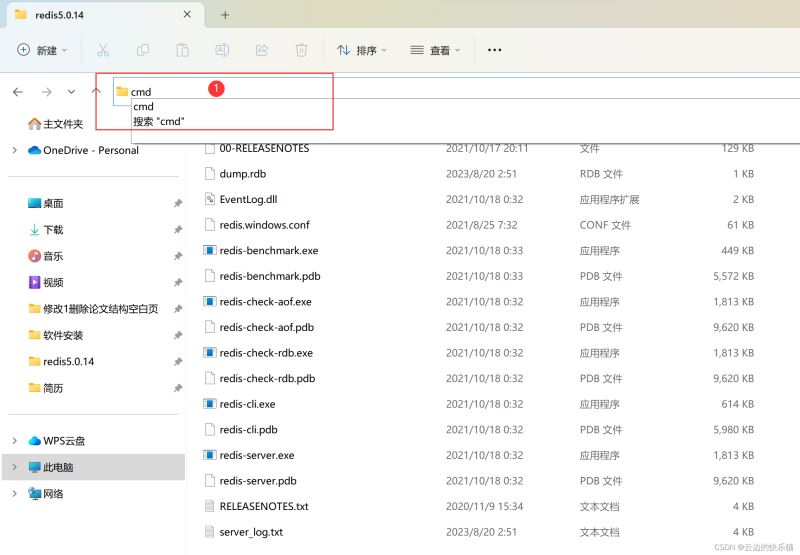Open the three-dots more options menu

point(494,50)
